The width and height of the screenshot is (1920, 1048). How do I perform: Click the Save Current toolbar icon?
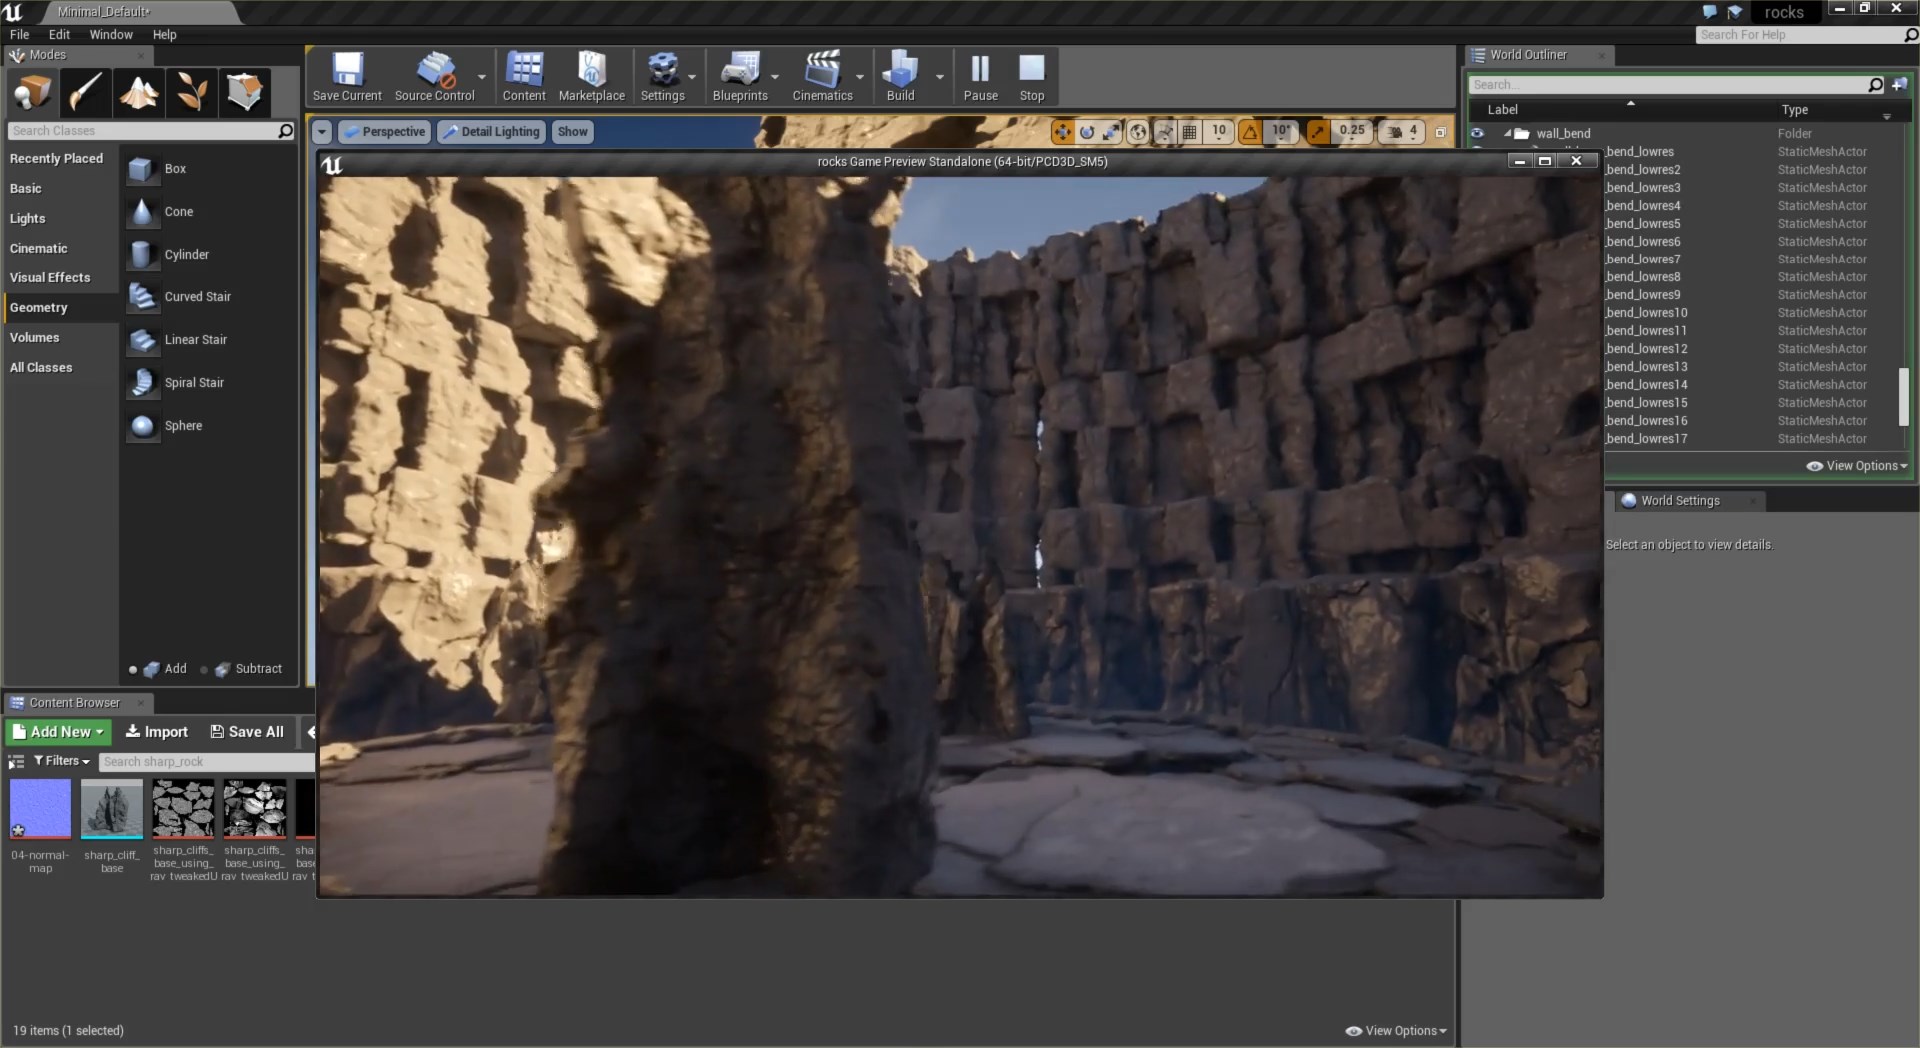click(x=347, y=76)
